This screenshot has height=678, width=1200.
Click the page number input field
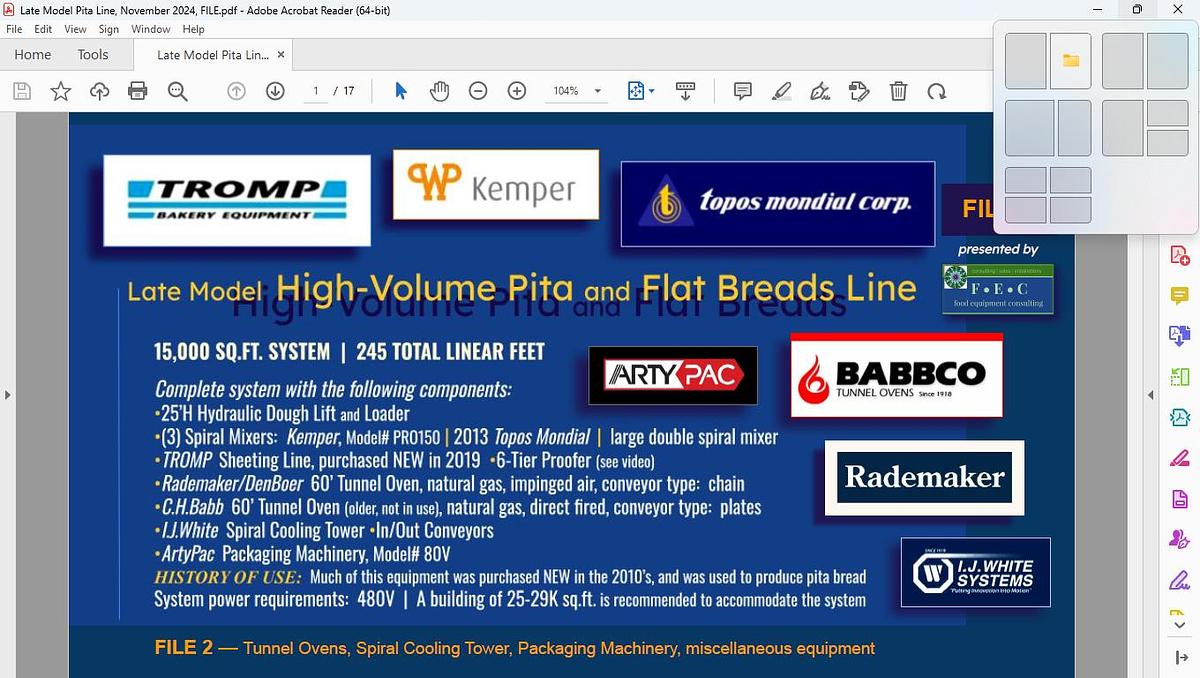[x=316, y=91]
